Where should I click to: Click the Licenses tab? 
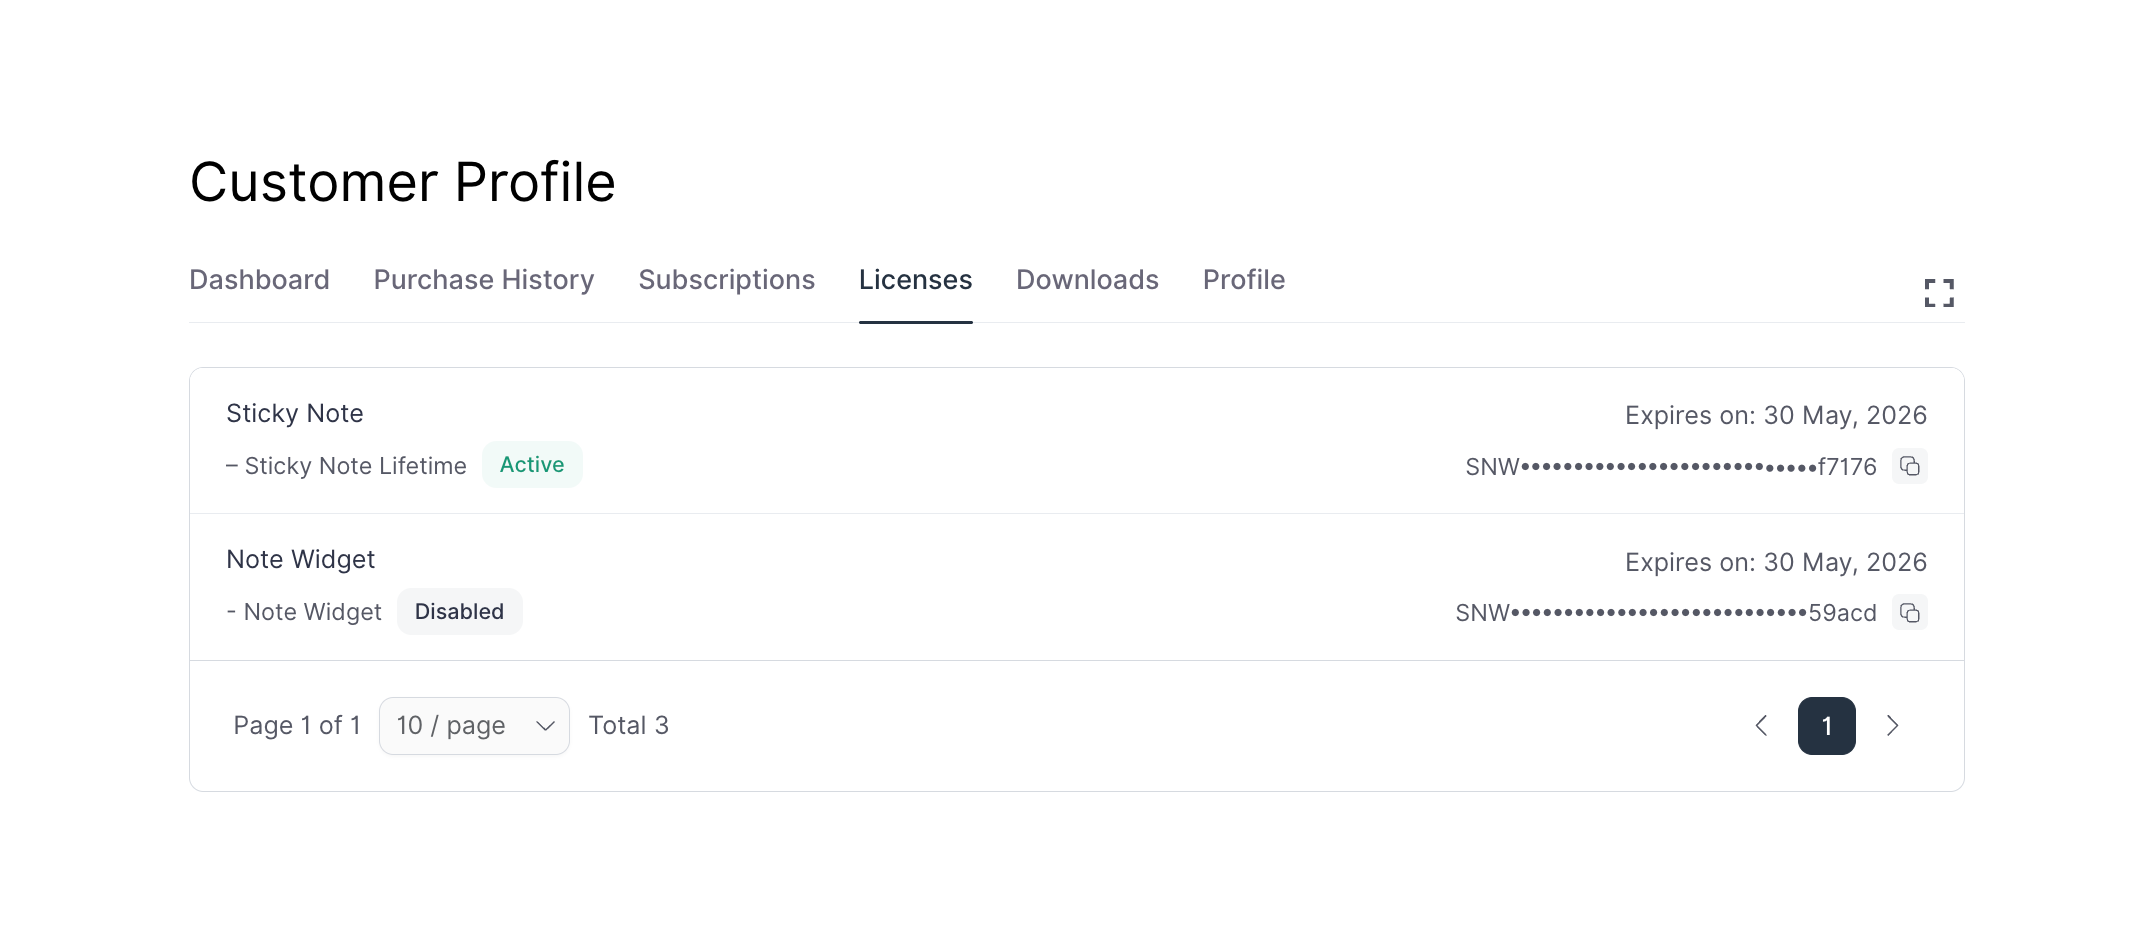(x=915, y=280)
